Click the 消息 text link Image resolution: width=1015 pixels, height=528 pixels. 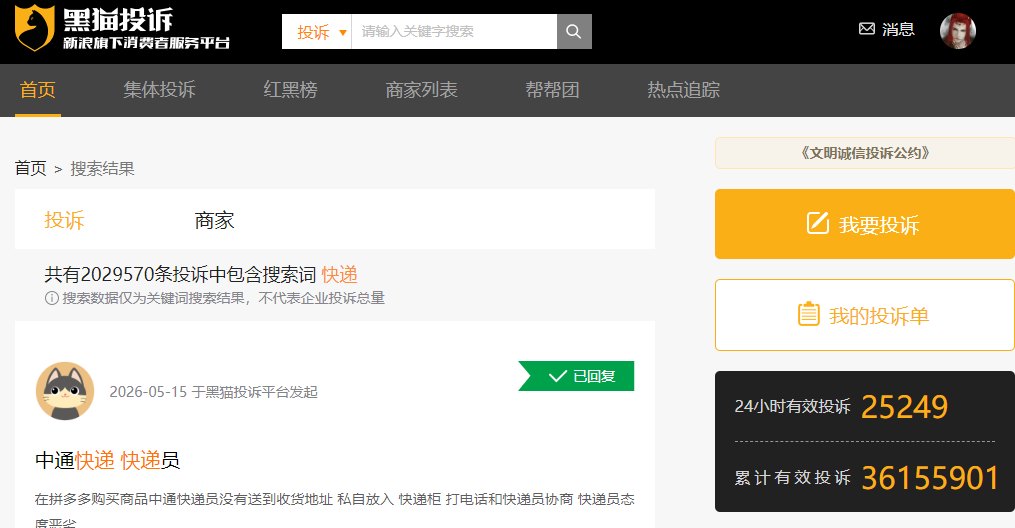898,29
